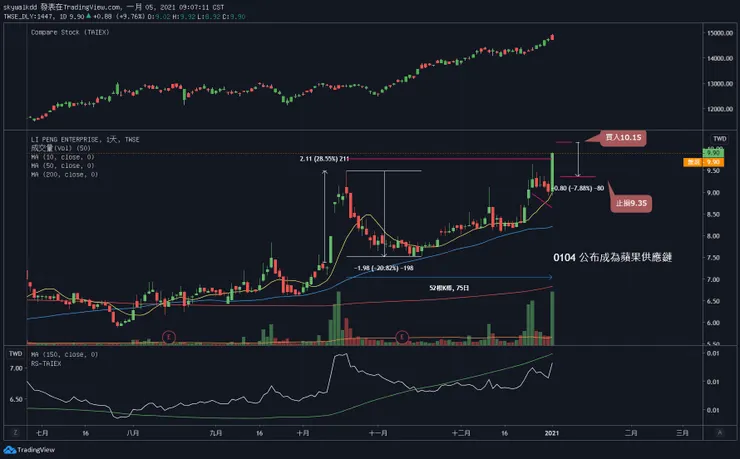Click the 12000.00 value on TAIEX axis
Image resolution: width=740 pixels, height=459 pixels.
click(x=720, y=109)
